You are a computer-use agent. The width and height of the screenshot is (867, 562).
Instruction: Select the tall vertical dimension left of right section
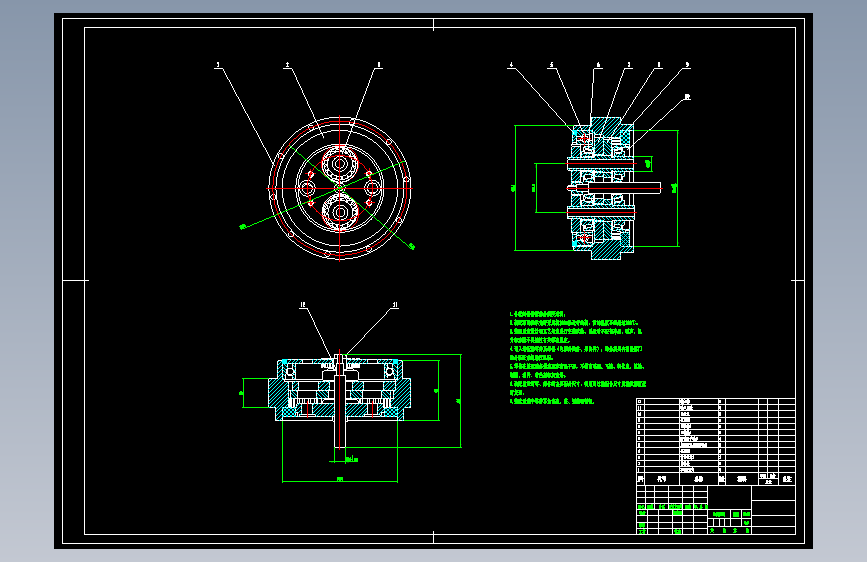(x=515, y=188)
